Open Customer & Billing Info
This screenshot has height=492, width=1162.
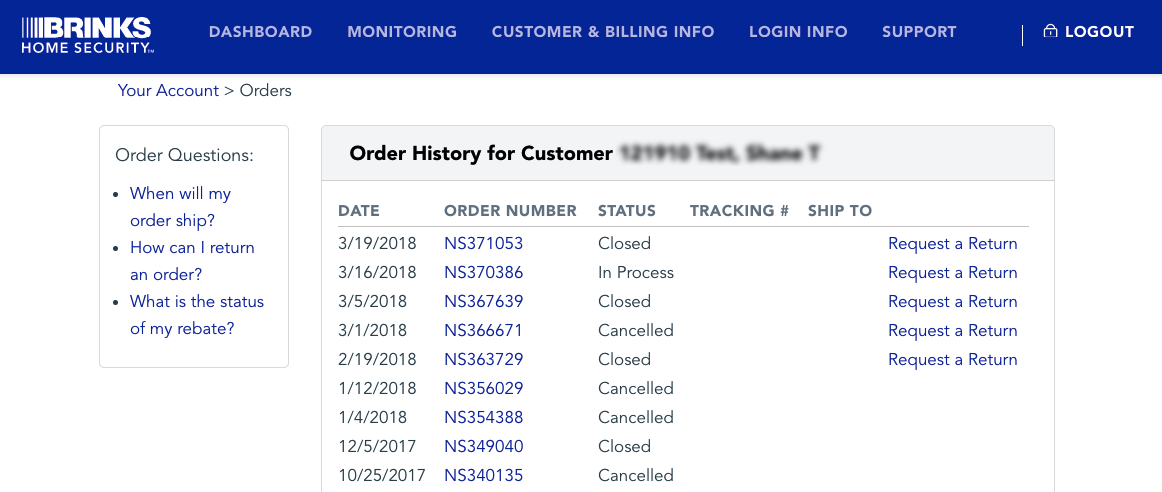pos(603,32)
